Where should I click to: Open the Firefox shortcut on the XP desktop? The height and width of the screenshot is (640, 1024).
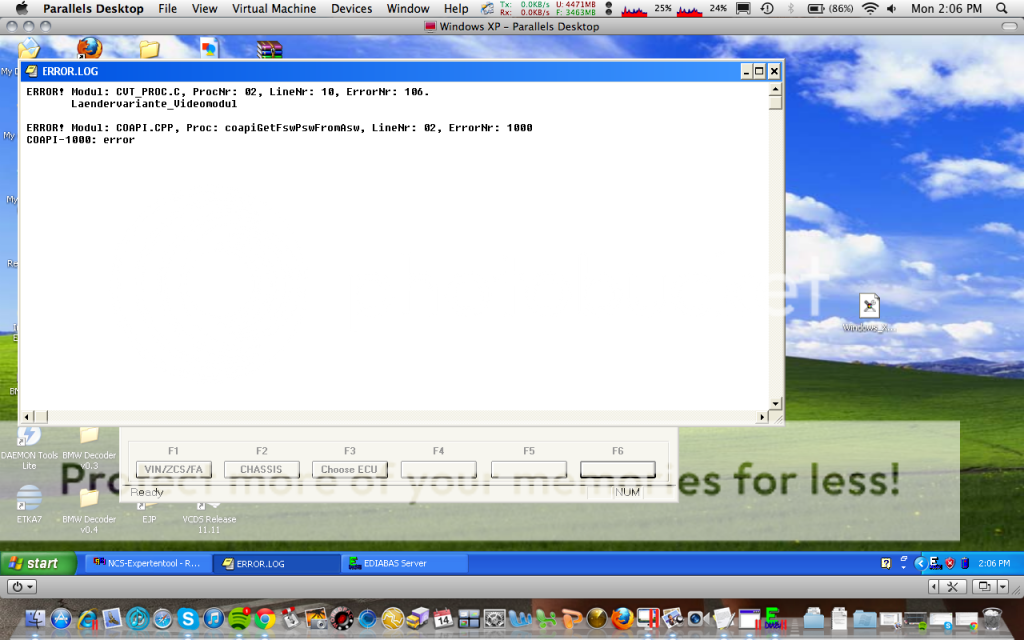89,48
